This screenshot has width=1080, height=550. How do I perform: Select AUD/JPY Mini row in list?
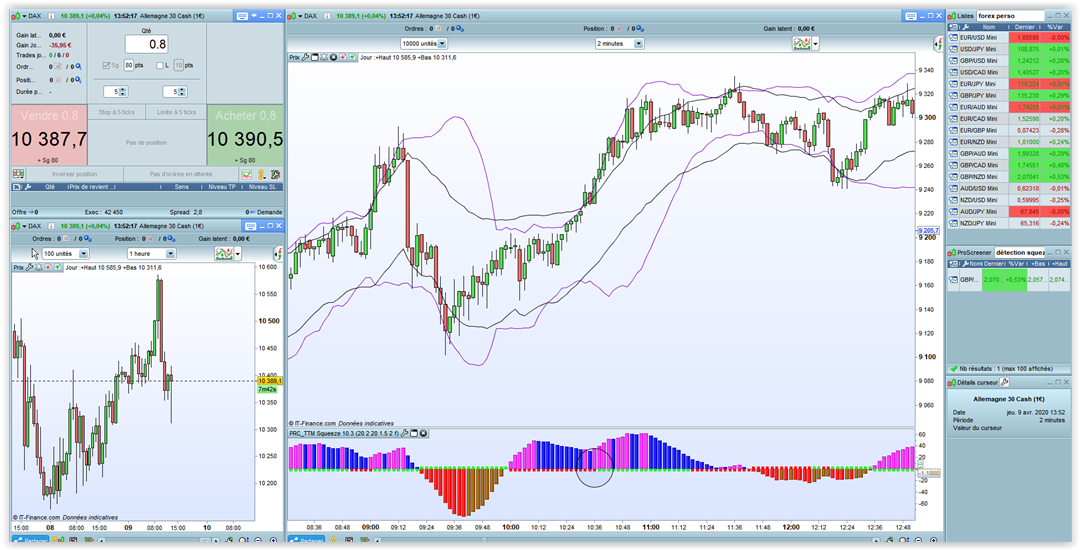pos(1008,211)
